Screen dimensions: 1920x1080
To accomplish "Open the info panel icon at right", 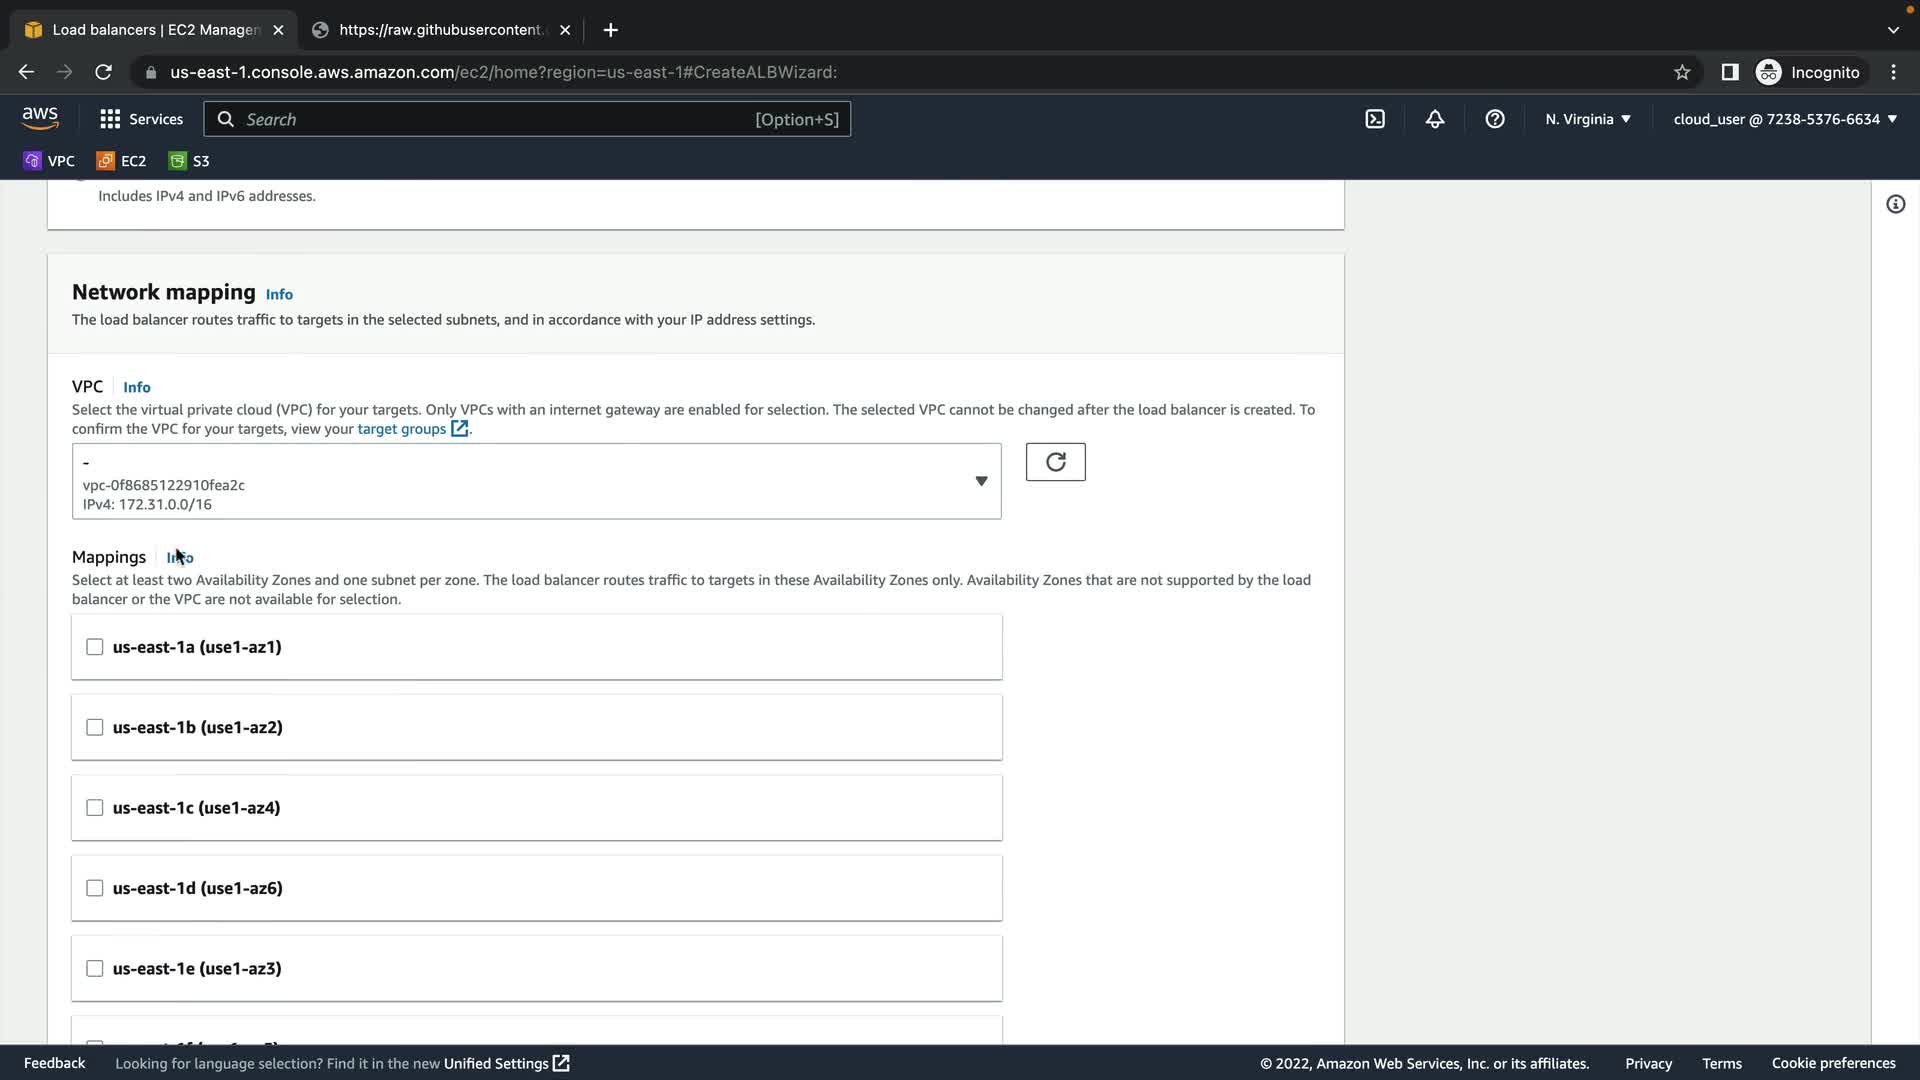I will point(1895,205).
